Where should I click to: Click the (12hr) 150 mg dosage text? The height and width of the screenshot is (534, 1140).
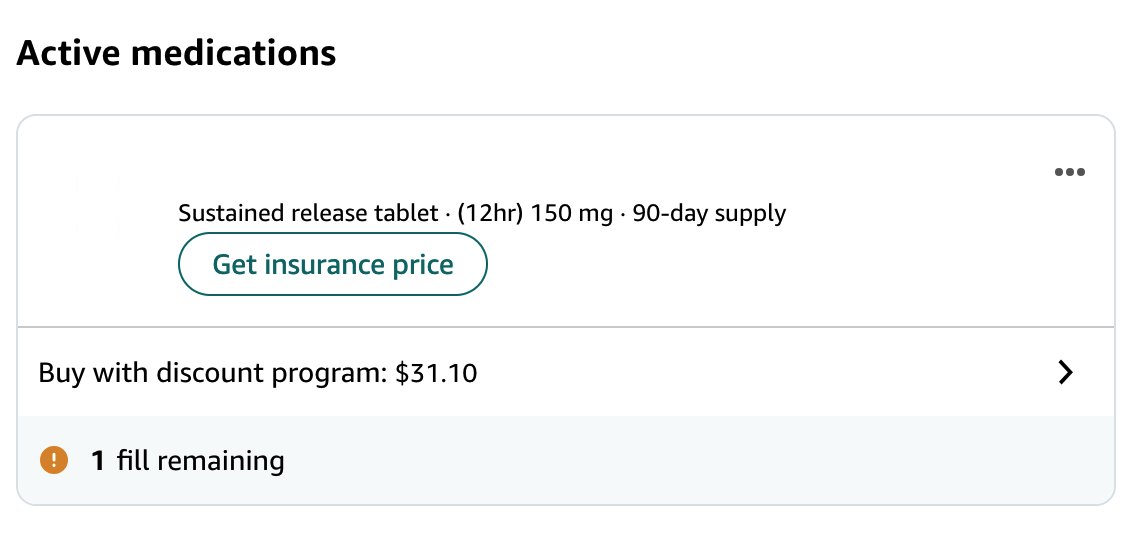tap(538, 213)
